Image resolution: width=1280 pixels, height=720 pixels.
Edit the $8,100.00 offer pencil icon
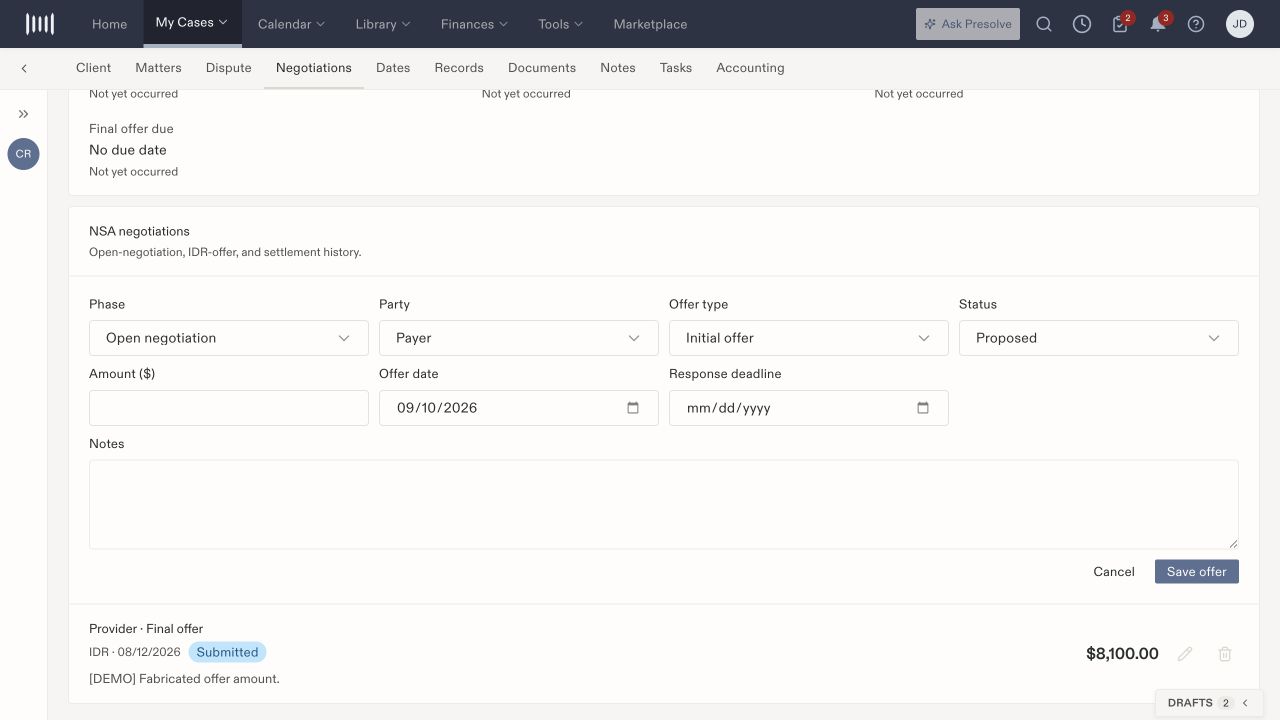pyautogui.click(x=1185, y=654)
